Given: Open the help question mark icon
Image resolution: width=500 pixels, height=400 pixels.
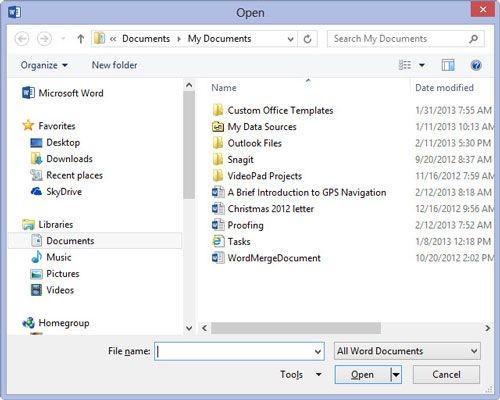Looking at the screenshot, I should tap(476, 65).
